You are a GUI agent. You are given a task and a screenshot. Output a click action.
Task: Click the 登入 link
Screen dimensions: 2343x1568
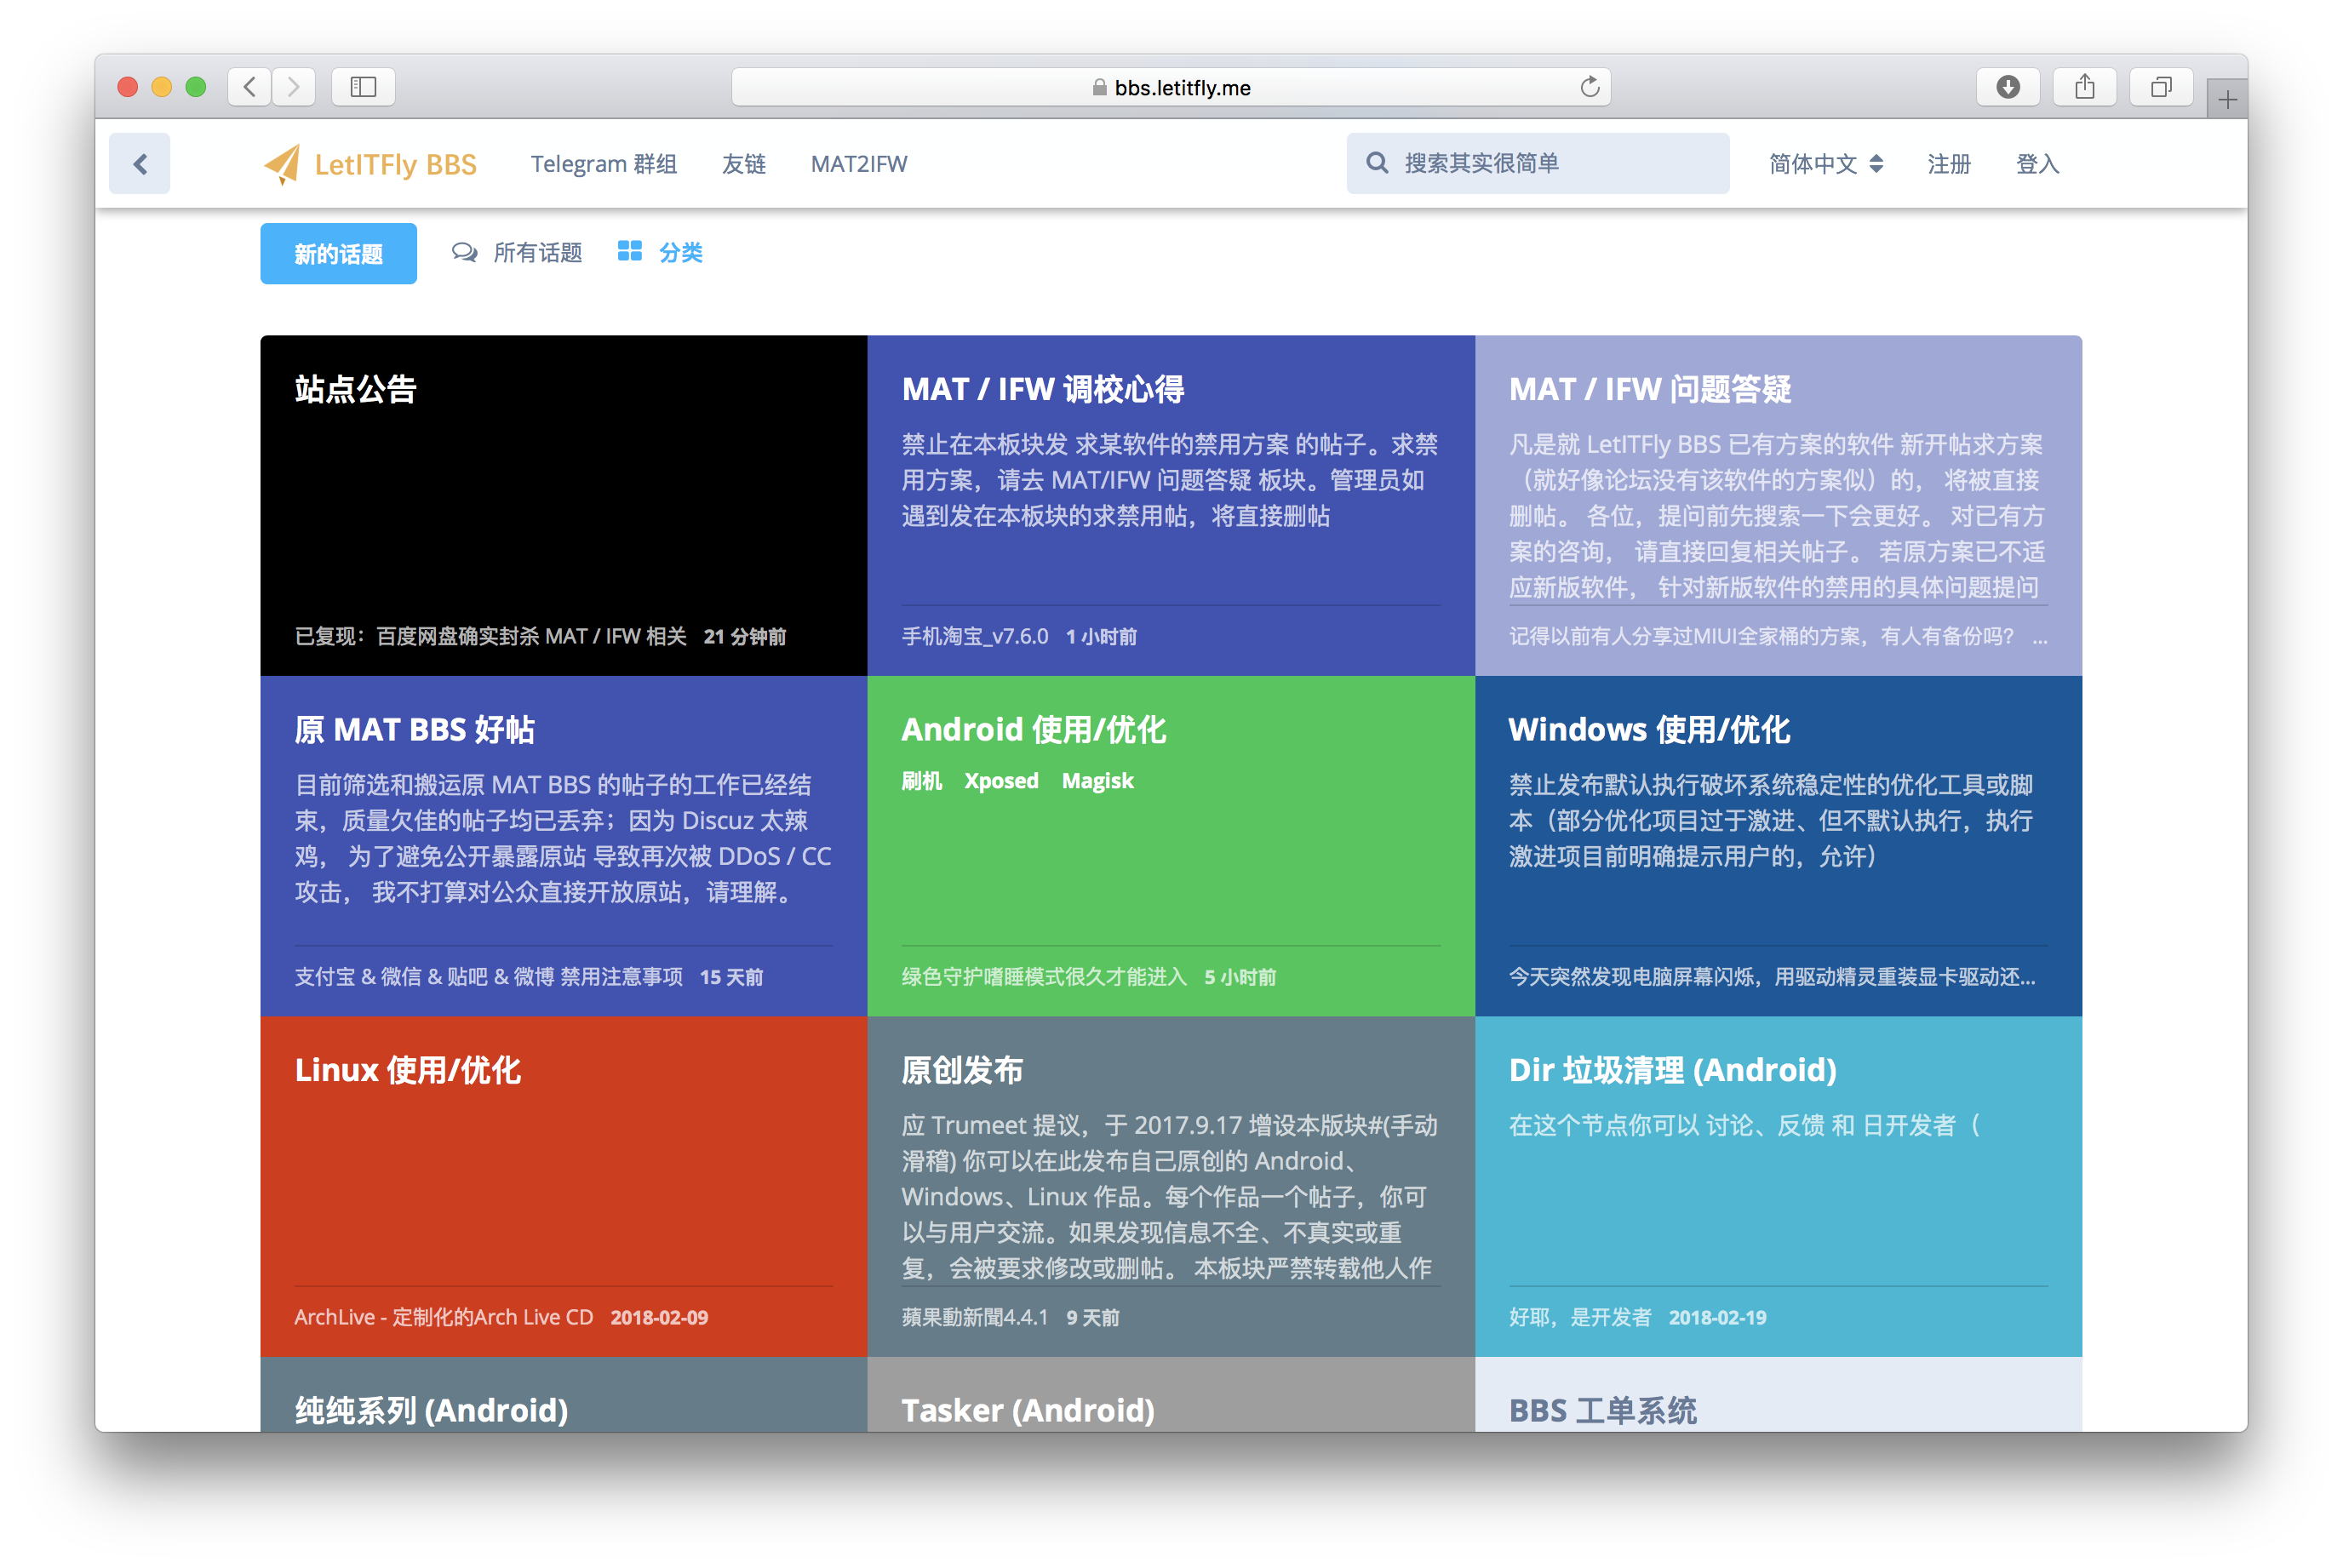(2037, 164)
